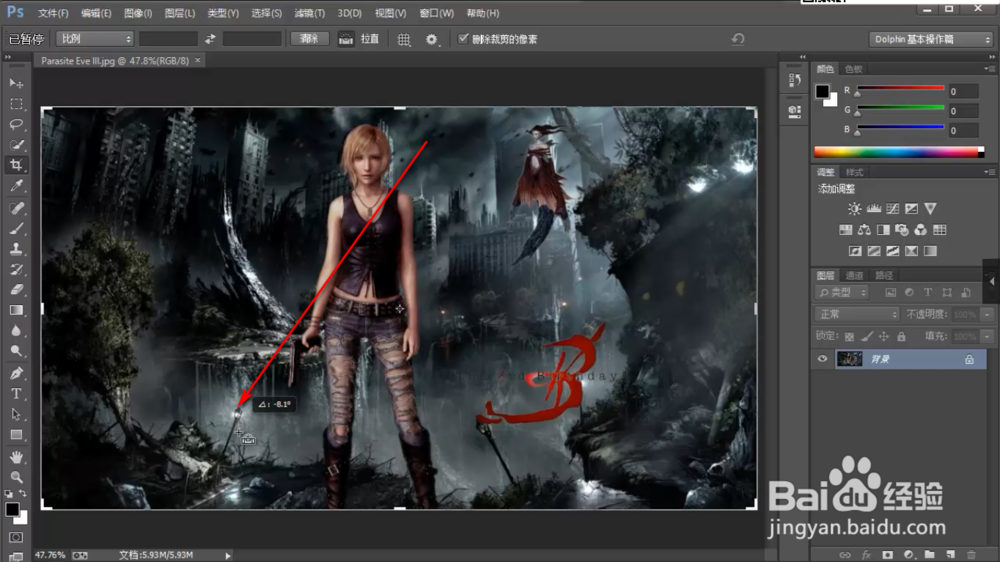The width and height of the screenshot is (1000, 562).
Task: Swap the crop width and height values
Action: (210, 39)
